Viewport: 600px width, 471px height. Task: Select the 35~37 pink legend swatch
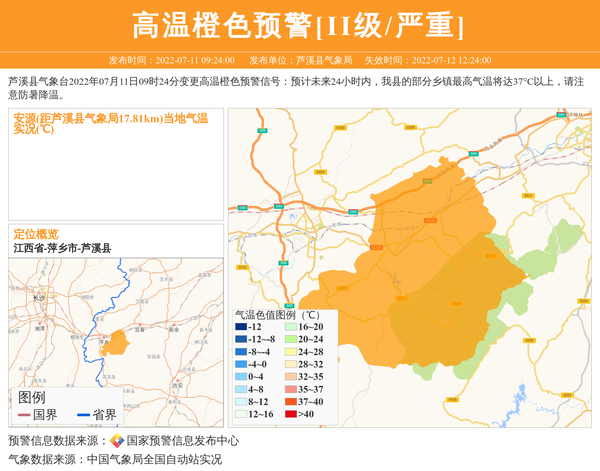pos(289,389)
